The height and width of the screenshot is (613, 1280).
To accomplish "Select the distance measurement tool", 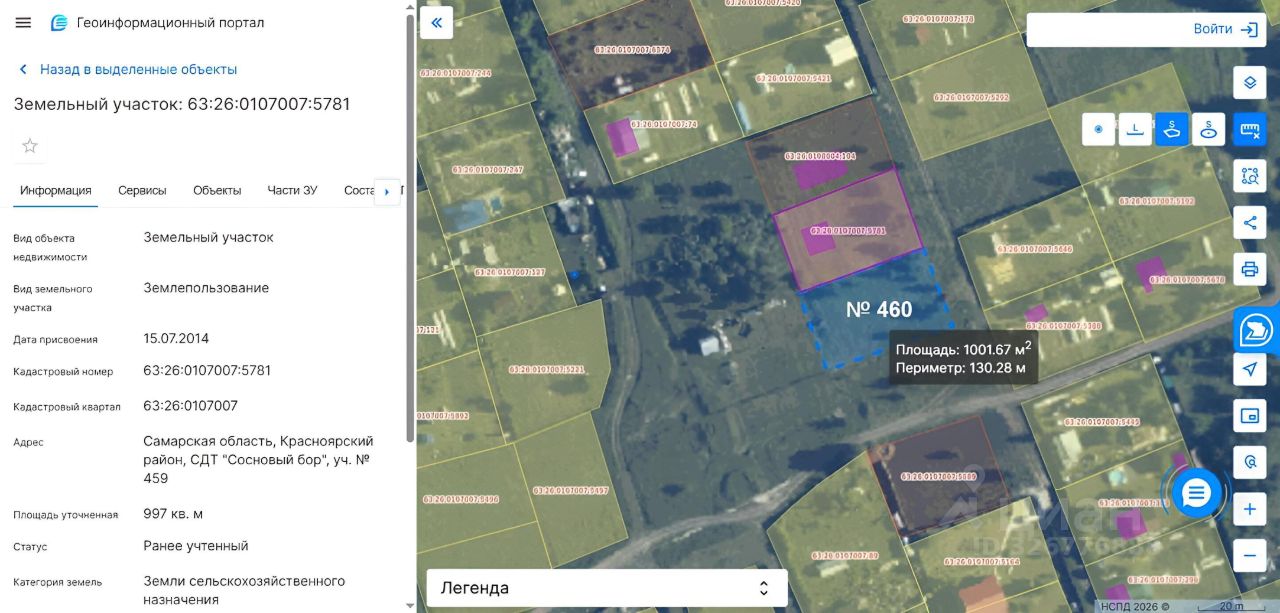I will [x=1135, y=129].
